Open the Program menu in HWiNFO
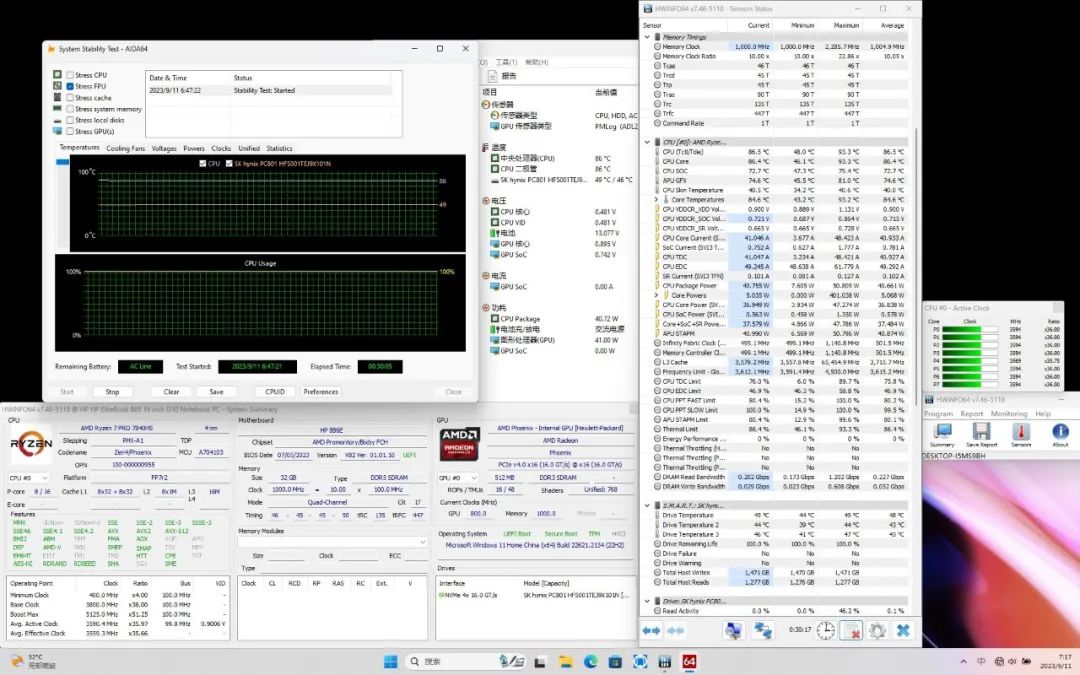The image size is (1080, 675). point(938,414)
